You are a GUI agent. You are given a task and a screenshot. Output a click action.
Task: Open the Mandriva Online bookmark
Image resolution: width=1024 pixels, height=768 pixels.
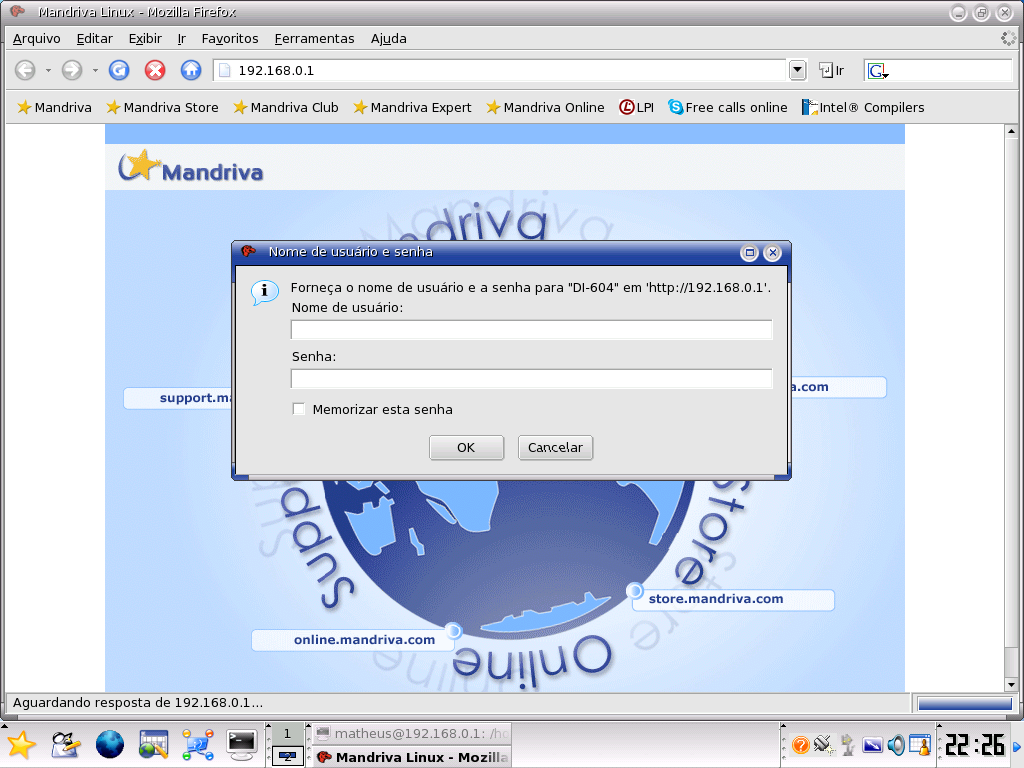(x=545, y=107)
